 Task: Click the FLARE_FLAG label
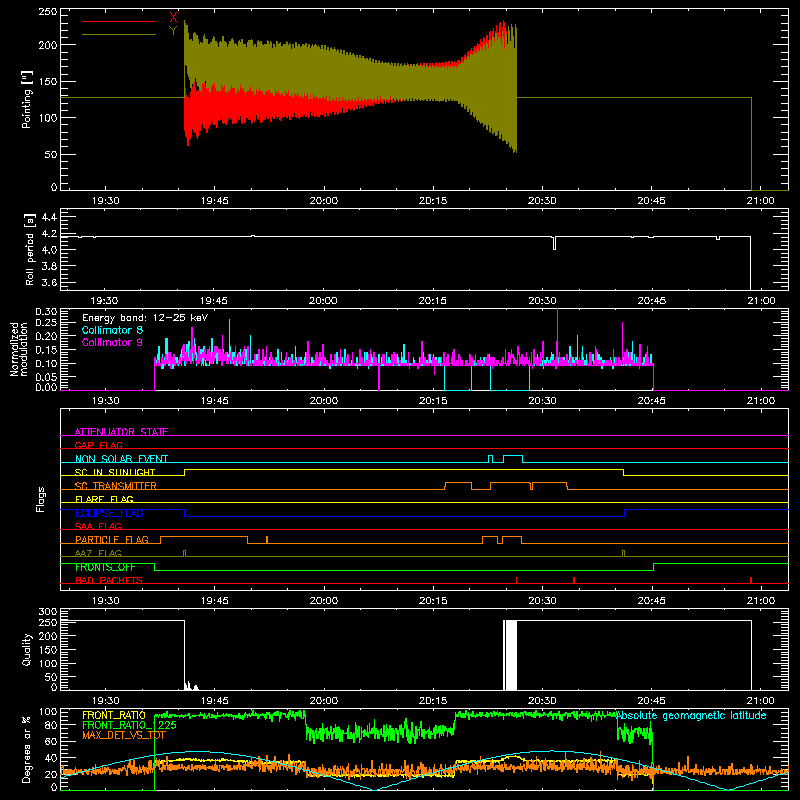click(104, 499)
